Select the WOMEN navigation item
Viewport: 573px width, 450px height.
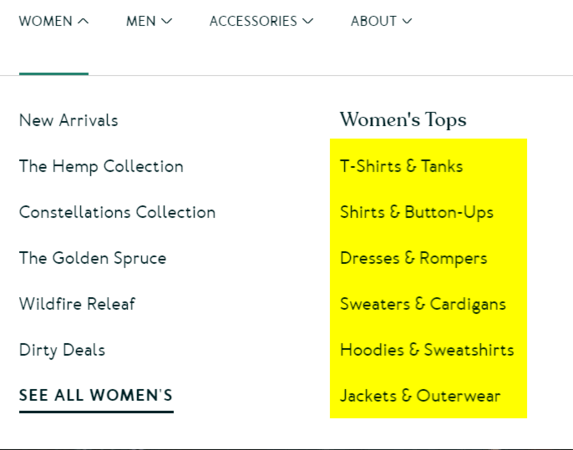(x=45, y=21)
